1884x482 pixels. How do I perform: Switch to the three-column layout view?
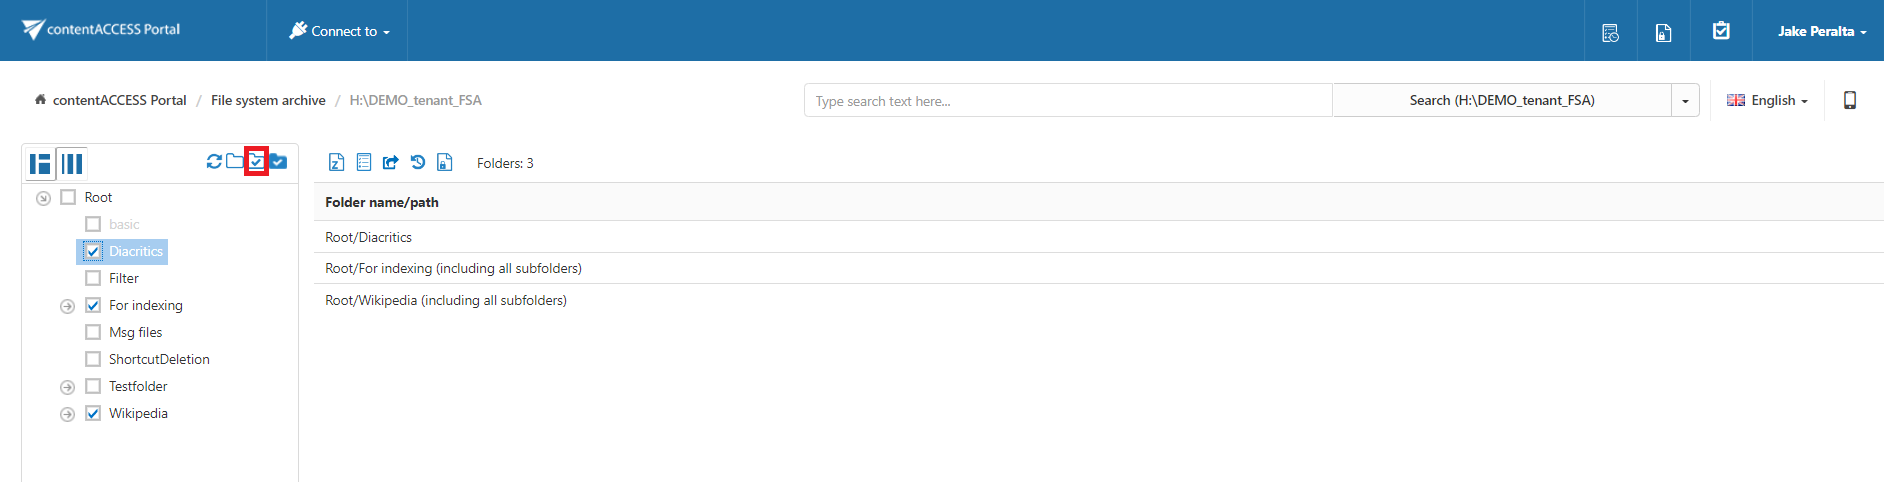(x=72, y=163)
